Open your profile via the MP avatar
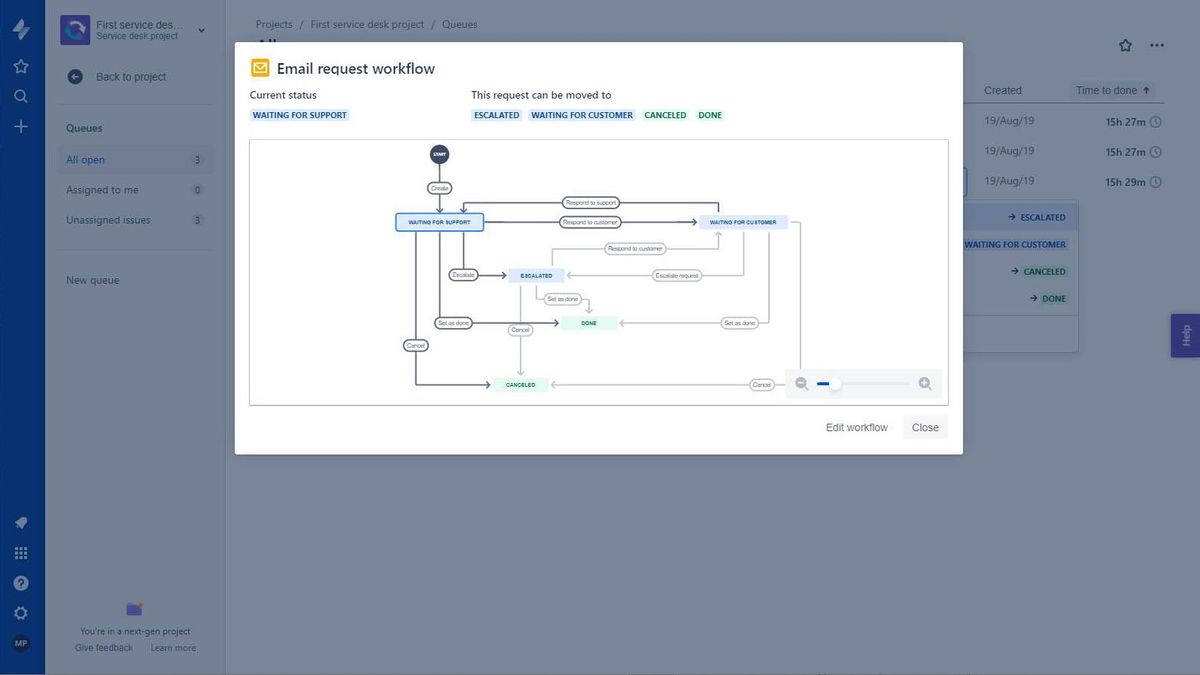Image resolution: width=1200 pixels, height=675 pixels. 21,642
